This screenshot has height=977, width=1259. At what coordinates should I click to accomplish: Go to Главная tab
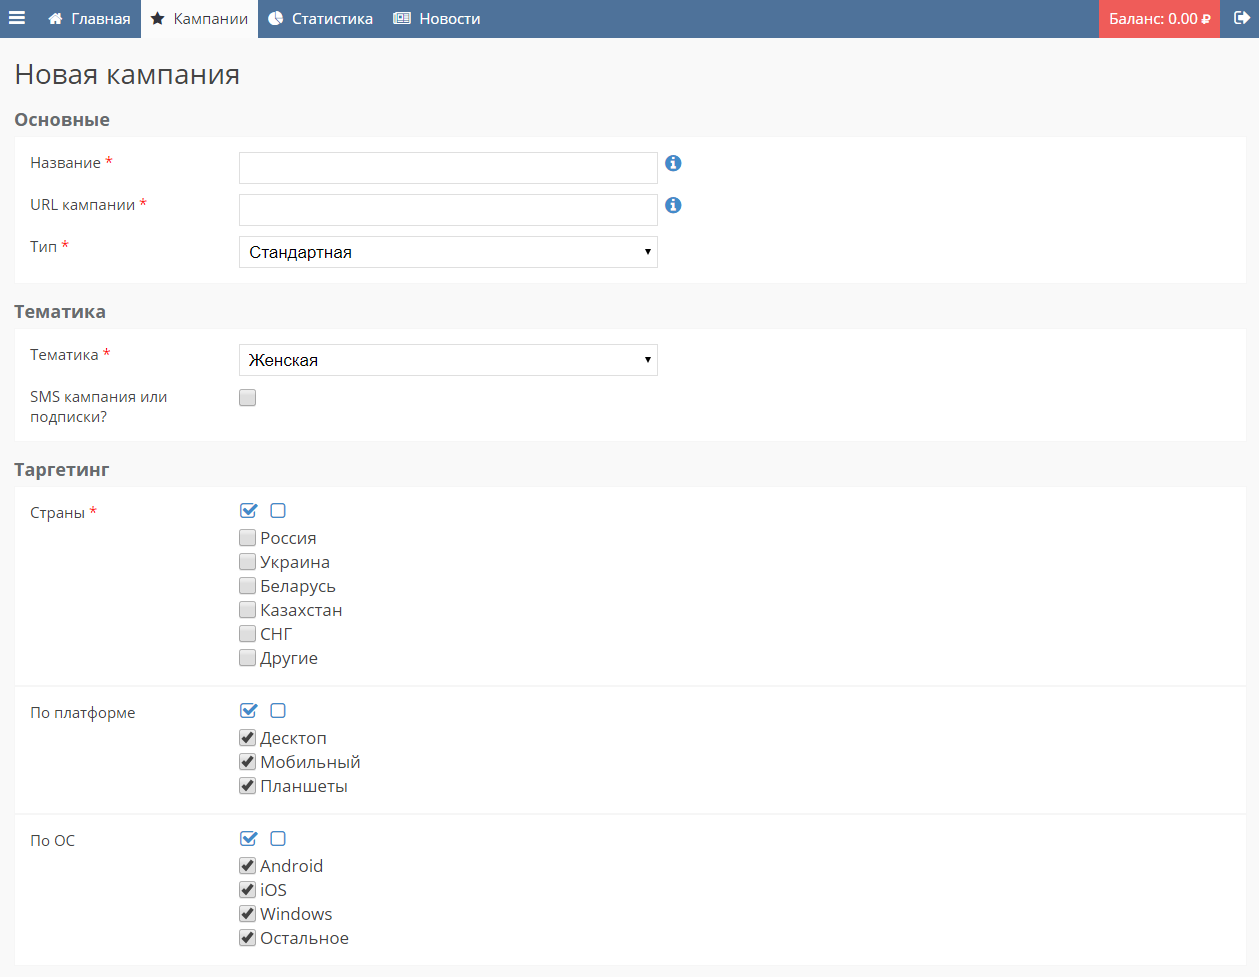click(89, 19)
